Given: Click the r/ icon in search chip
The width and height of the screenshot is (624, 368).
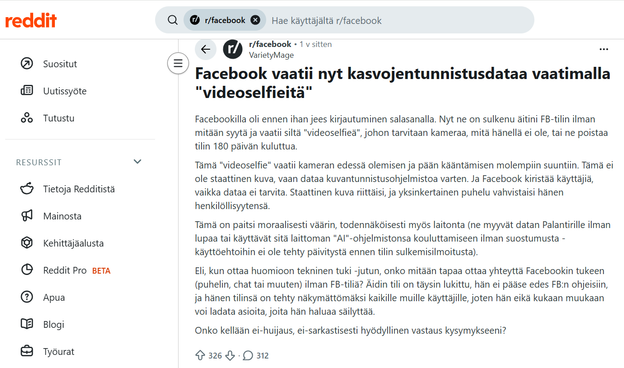Looking at the screenshot, I should pos(195,20).
